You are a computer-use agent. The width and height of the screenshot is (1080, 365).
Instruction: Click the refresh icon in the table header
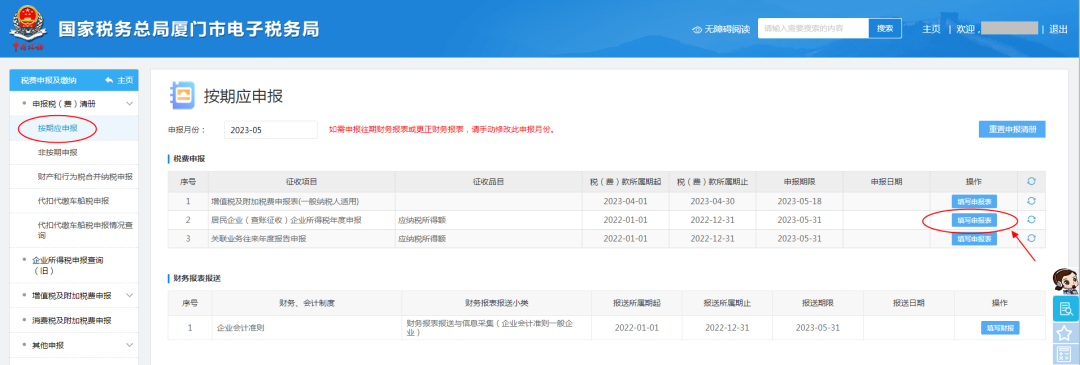coord(1031,181)
